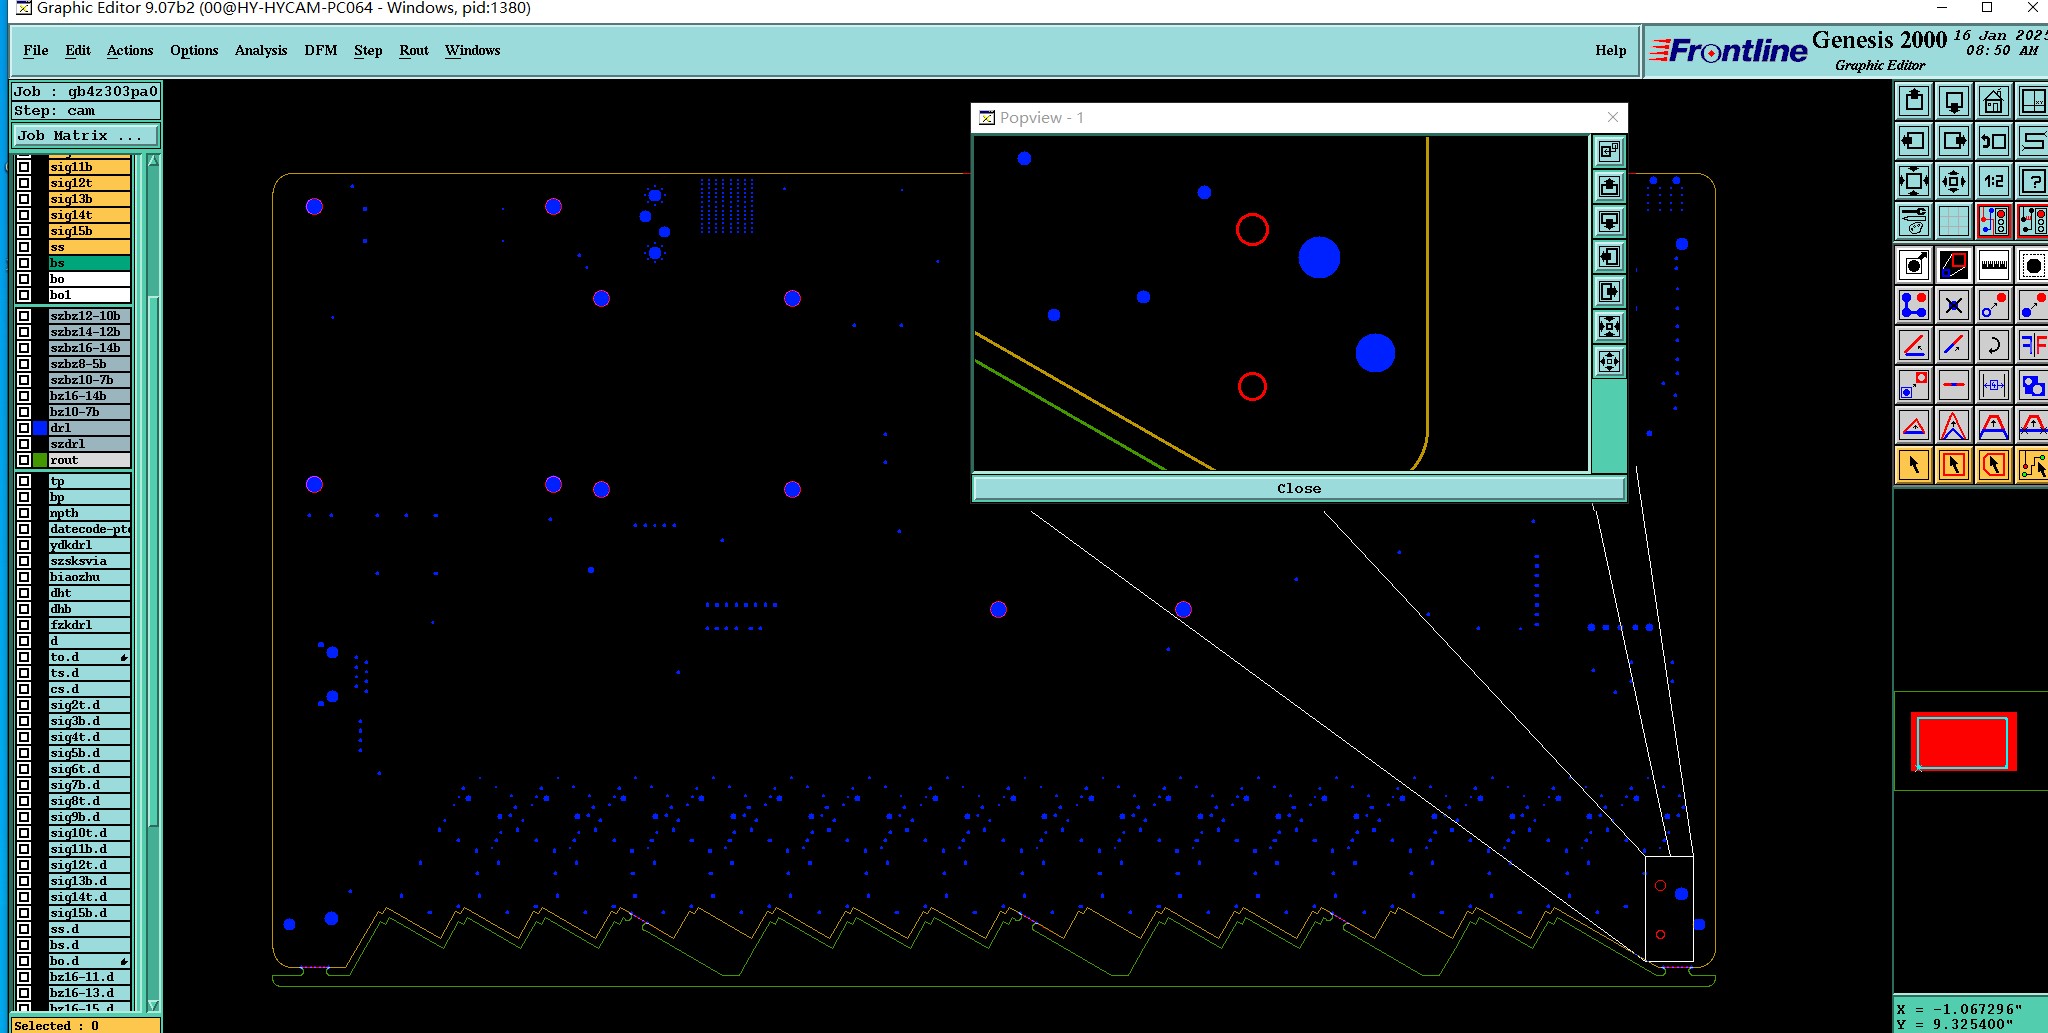Select the ruler measurement tool
The height and width of the screenshot is (1033, 2048).
point(1993,265)
